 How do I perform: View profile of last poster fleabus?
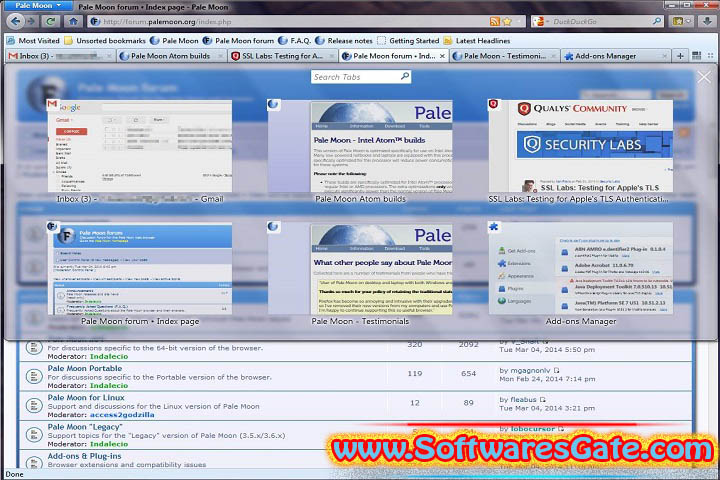[523, 400]
